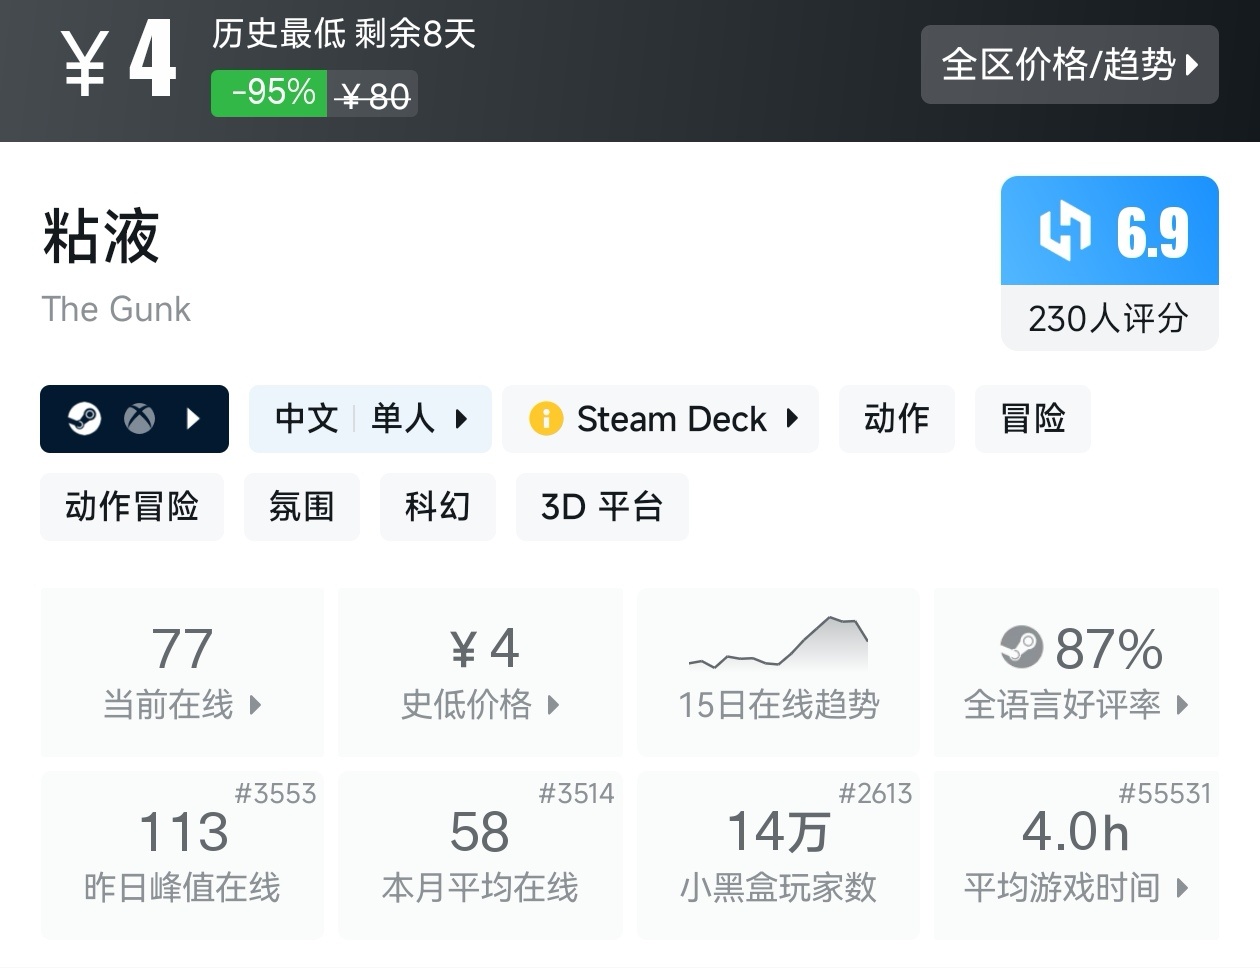Click the 15-day online trend chart
Screen dimensions: 1260x968
click(778, 643)
